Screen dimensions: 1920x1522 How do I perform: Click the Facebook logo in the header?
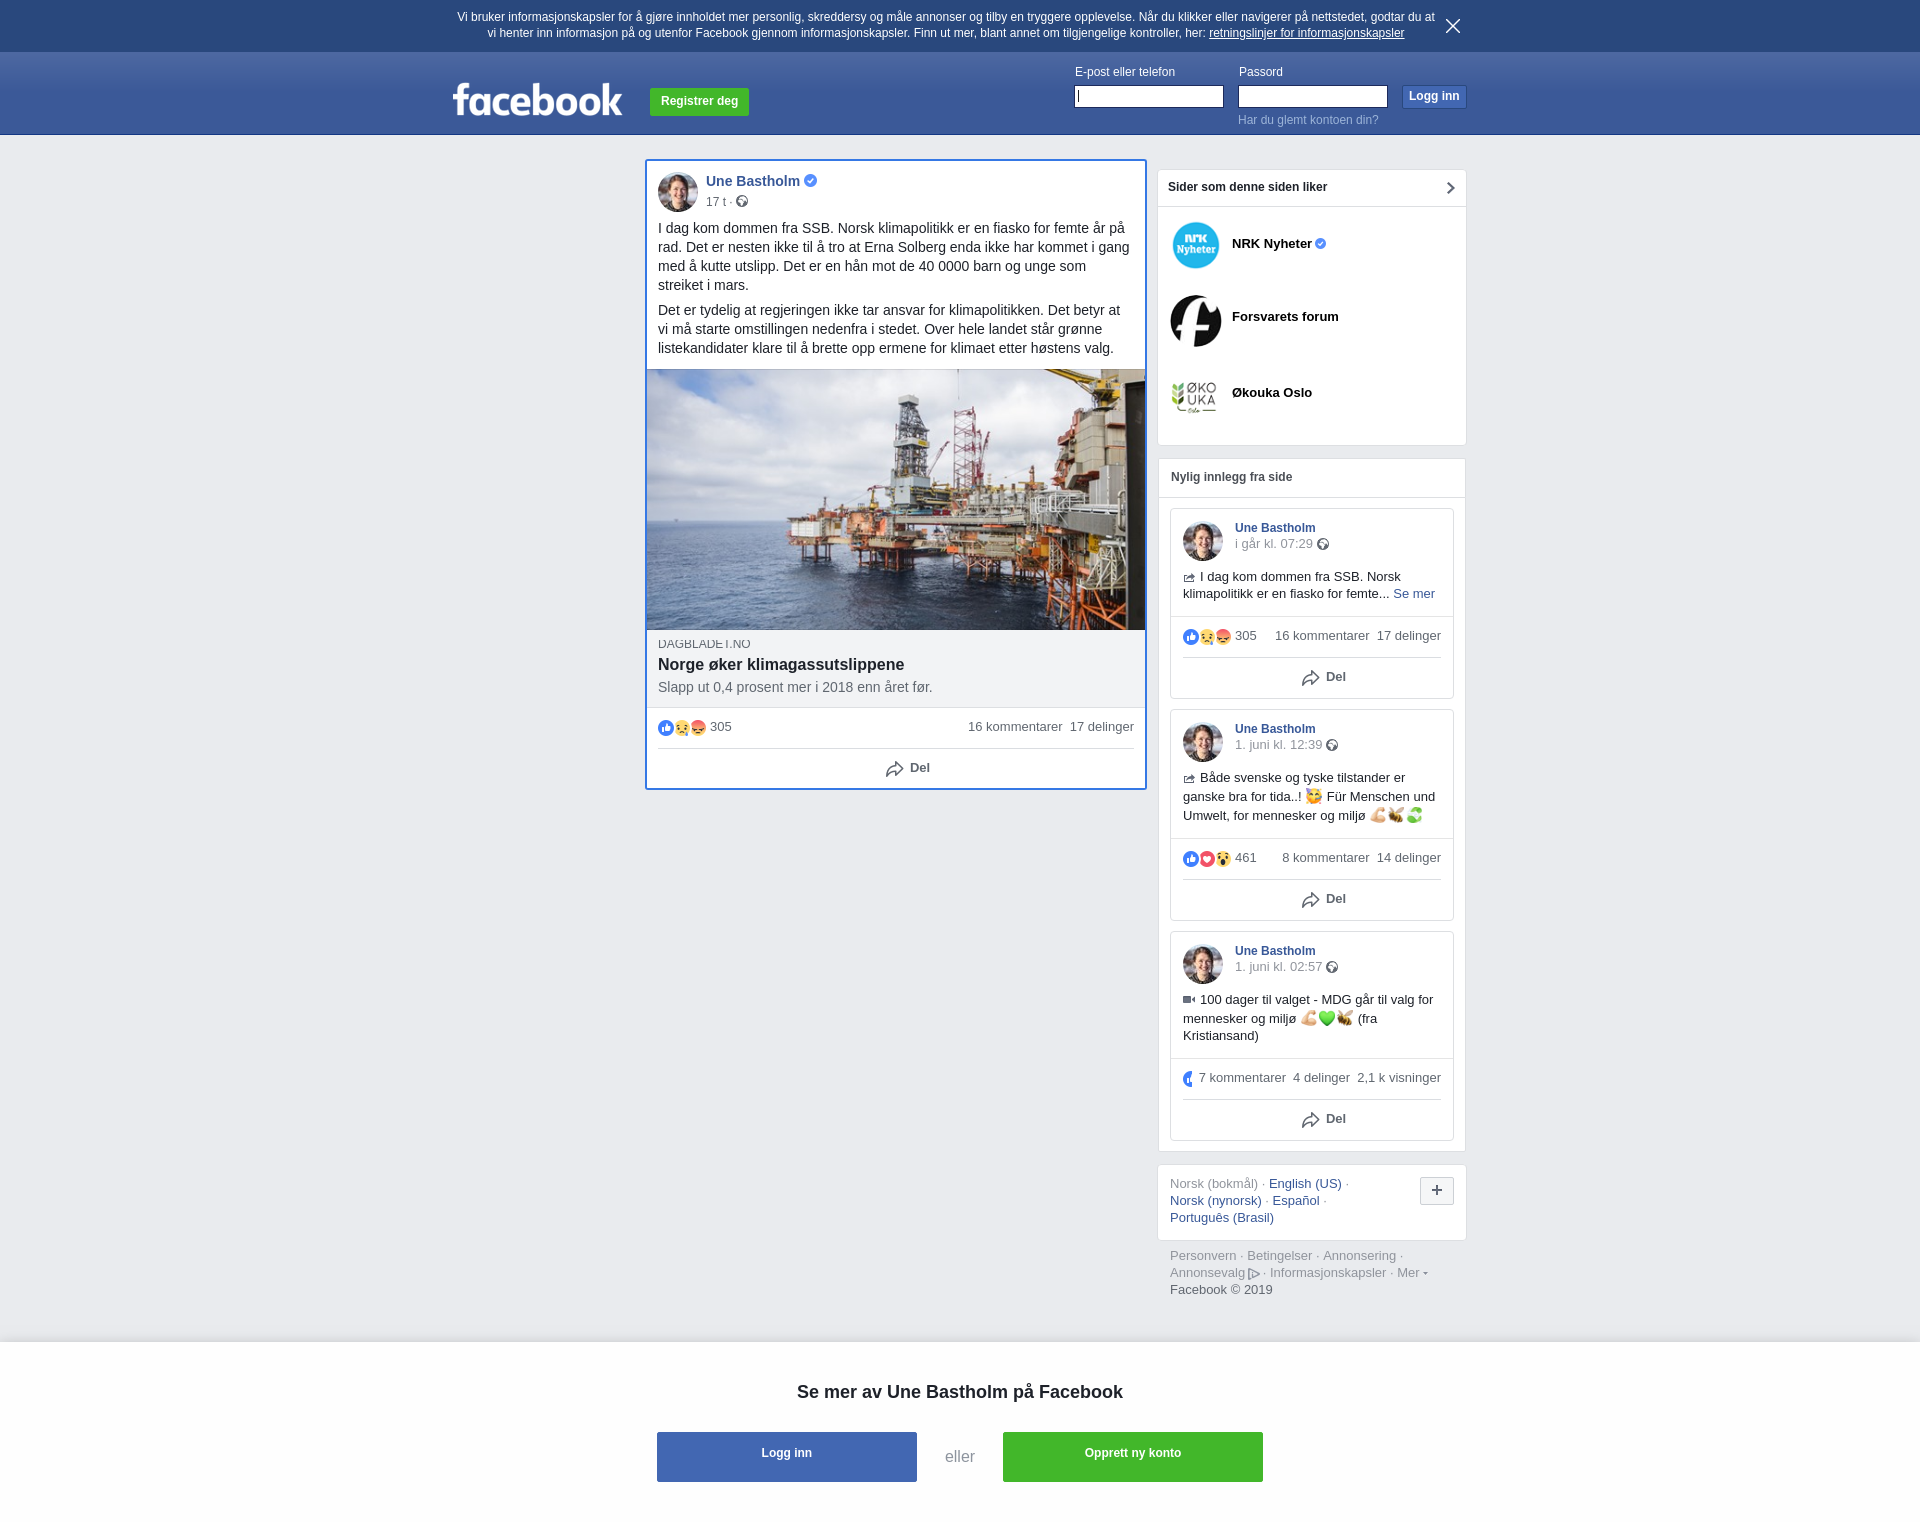[x=537, y=100]
